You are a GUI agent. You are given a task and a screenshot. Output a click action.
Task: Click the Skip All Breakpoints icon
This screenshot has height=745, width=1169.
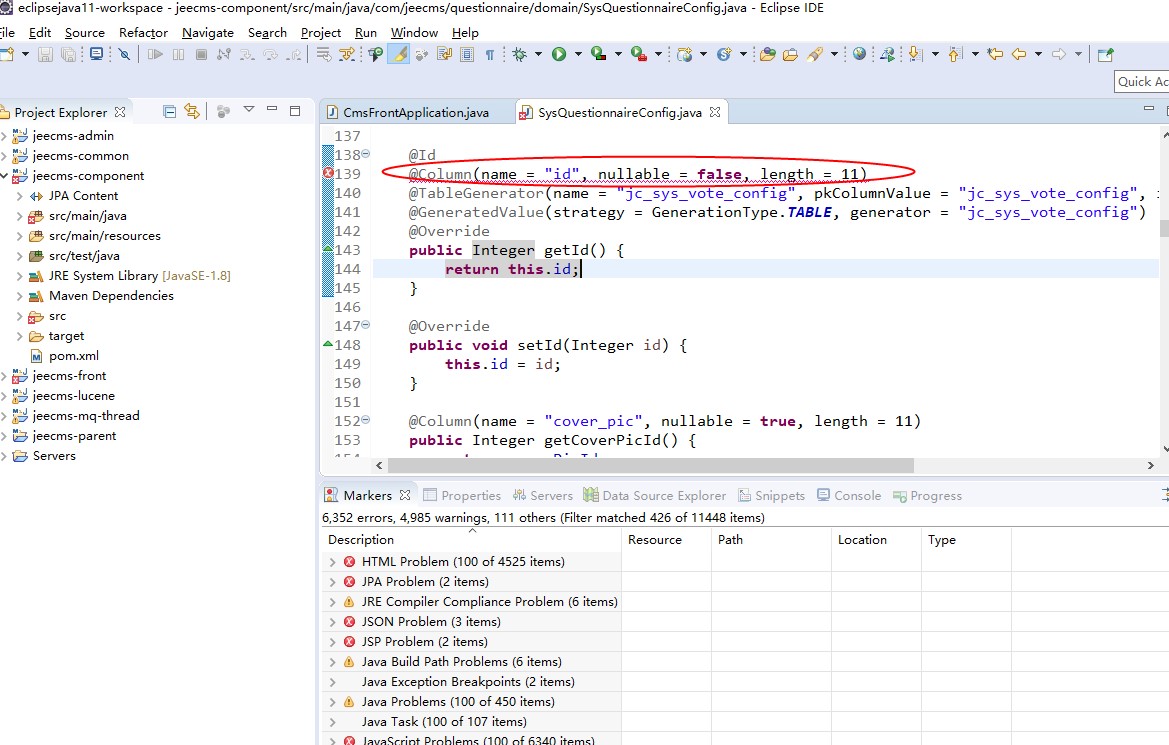click(x=124, y=54)
